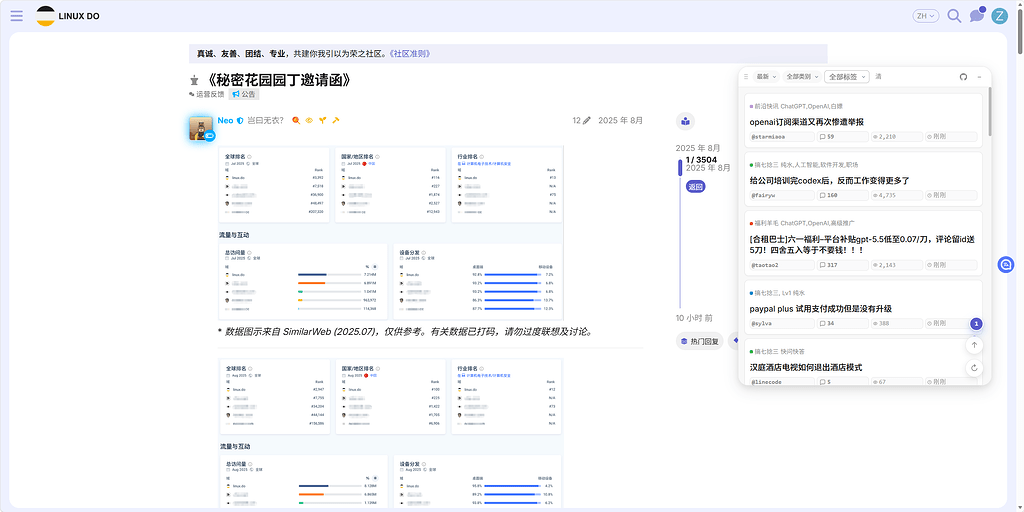Click the LINUX DO site logo
Screen dimensions: 1024x512
click(x=68, y=16)
